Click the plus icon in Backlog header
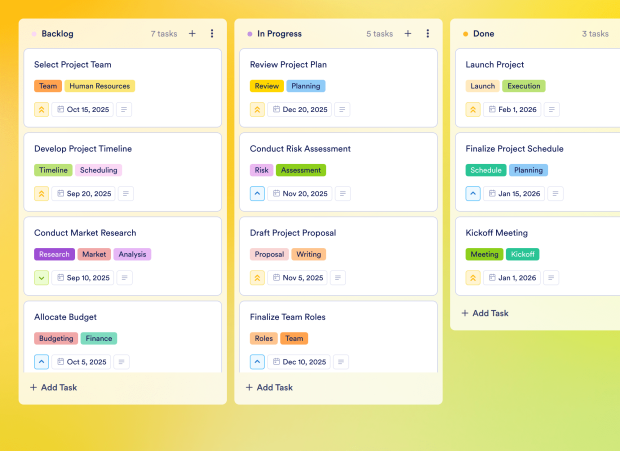The height and width of the screenshot is (451, 620). tap(192, 34)
